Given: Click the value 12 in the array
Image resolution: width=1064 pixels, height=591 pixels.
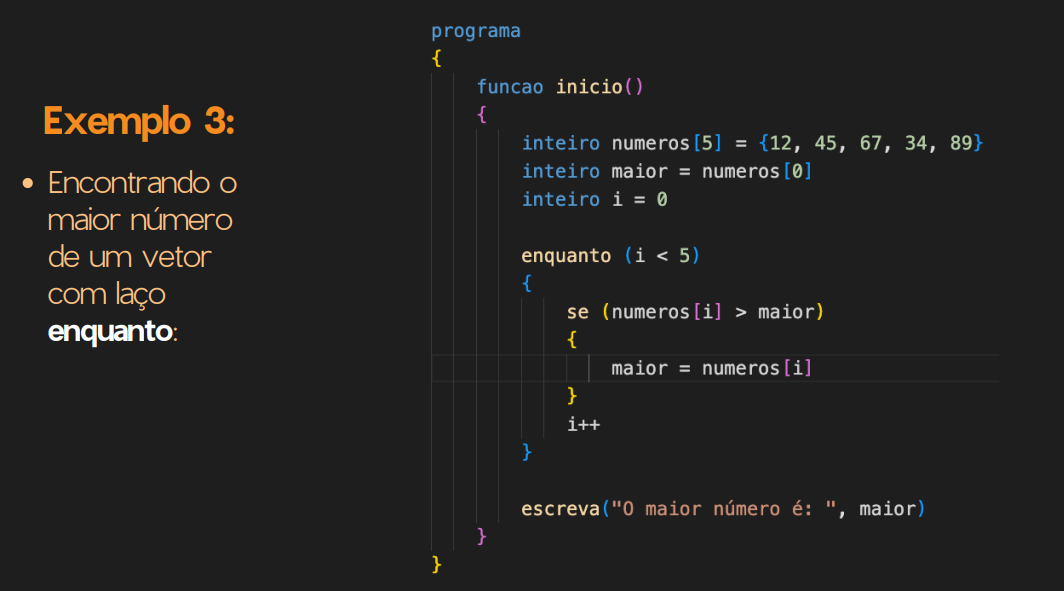Looking at the screenshot, I should (780, 143).
